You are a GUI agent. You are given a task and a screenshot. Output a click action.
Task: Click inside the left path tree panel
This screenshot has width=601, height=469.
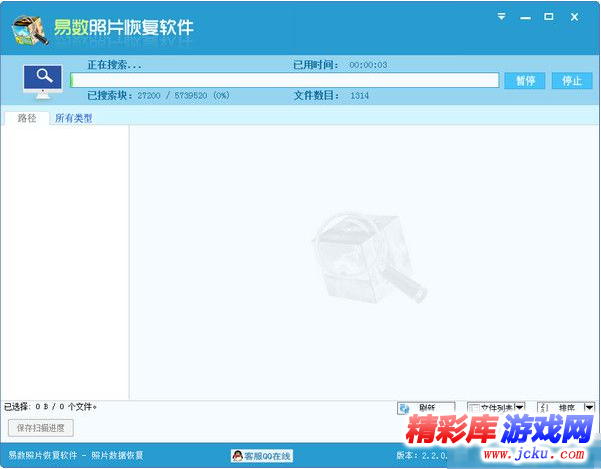point(64,262)
